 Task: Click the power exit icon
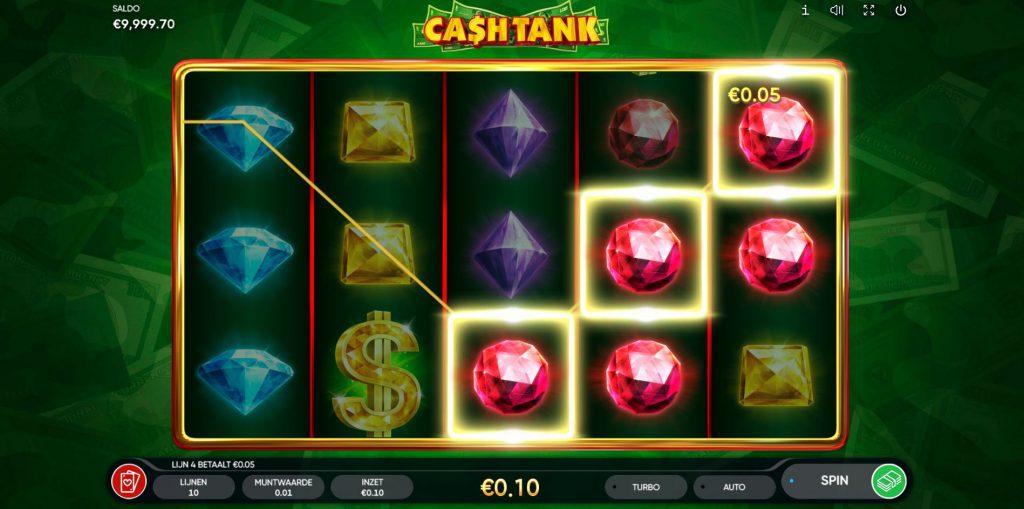[901, 10]
